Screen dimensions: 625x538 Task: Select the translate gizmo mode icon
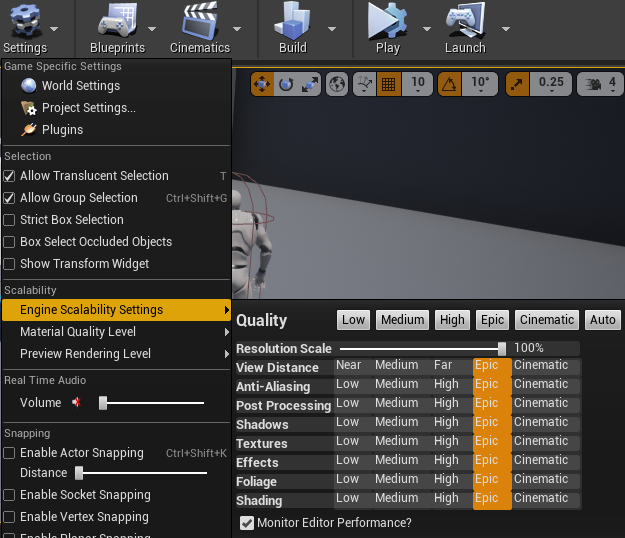pos(262,84)
